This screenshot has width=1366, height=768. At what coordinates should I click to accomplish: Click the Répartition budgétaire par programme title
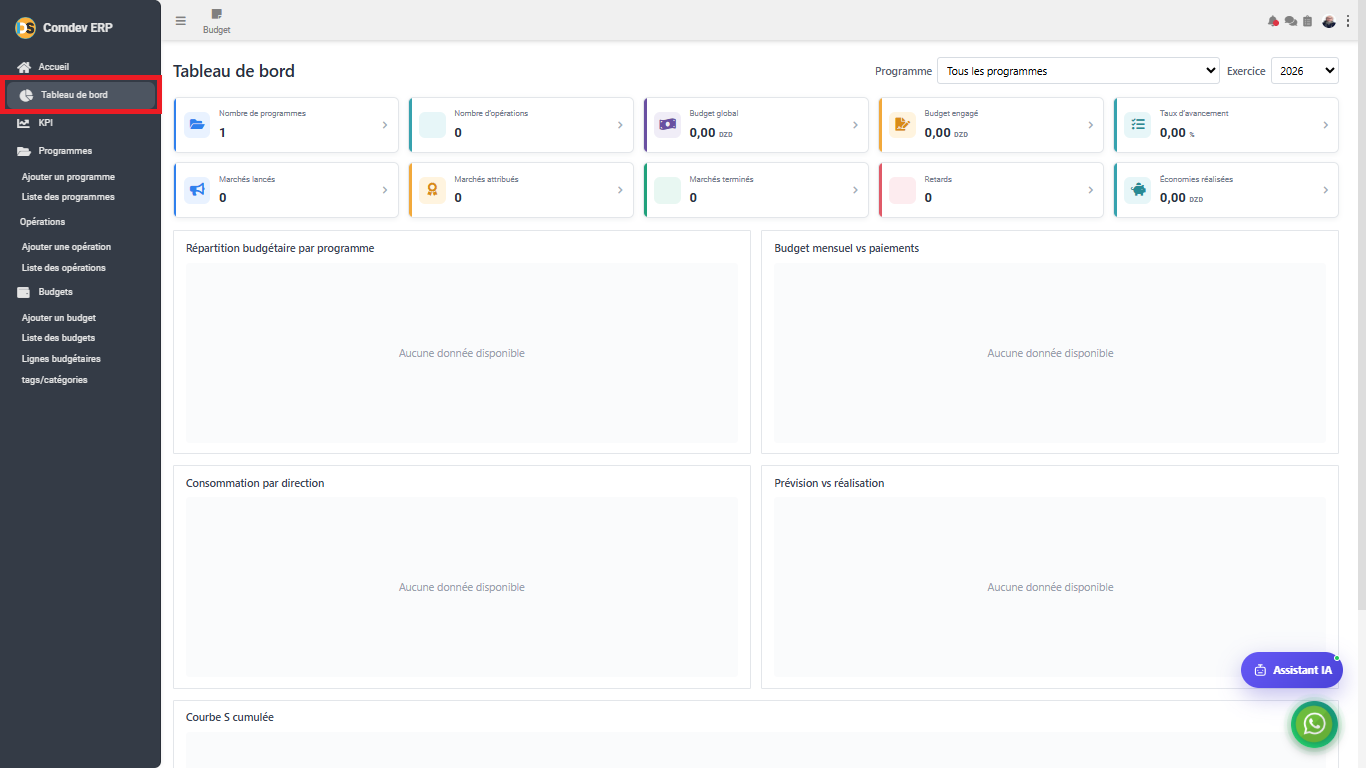(280, 248)
